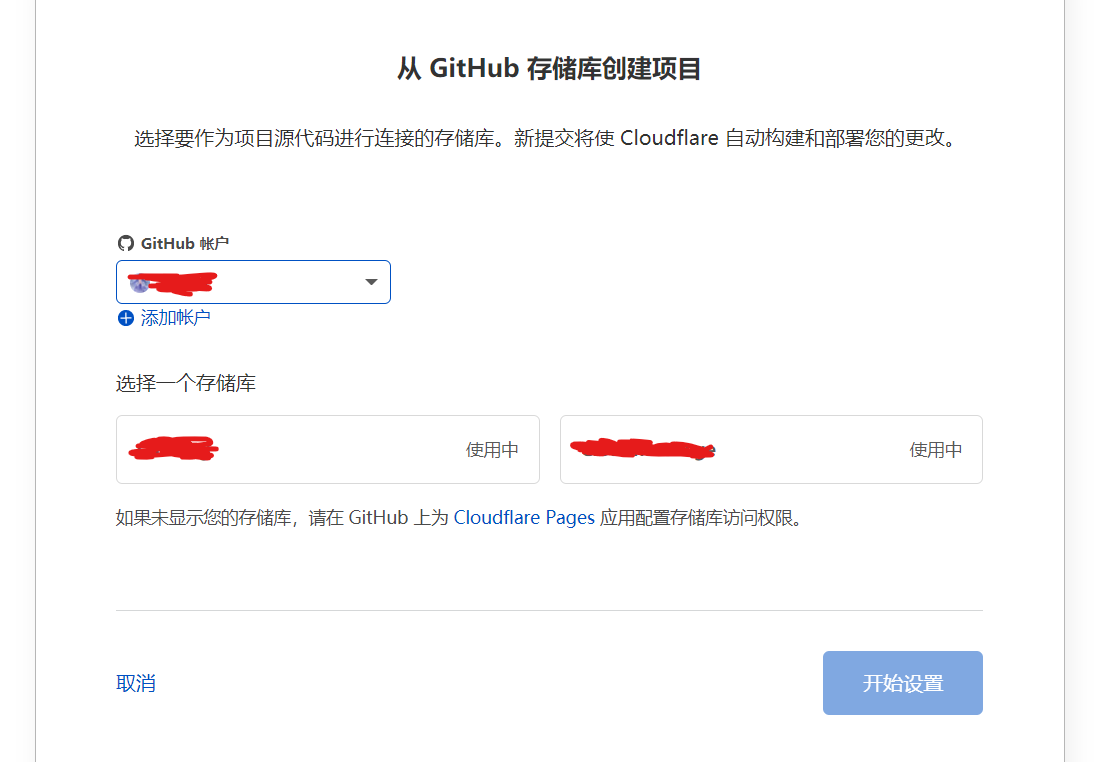Select the second repository card on the right
1102x762 pixels.
770,450
